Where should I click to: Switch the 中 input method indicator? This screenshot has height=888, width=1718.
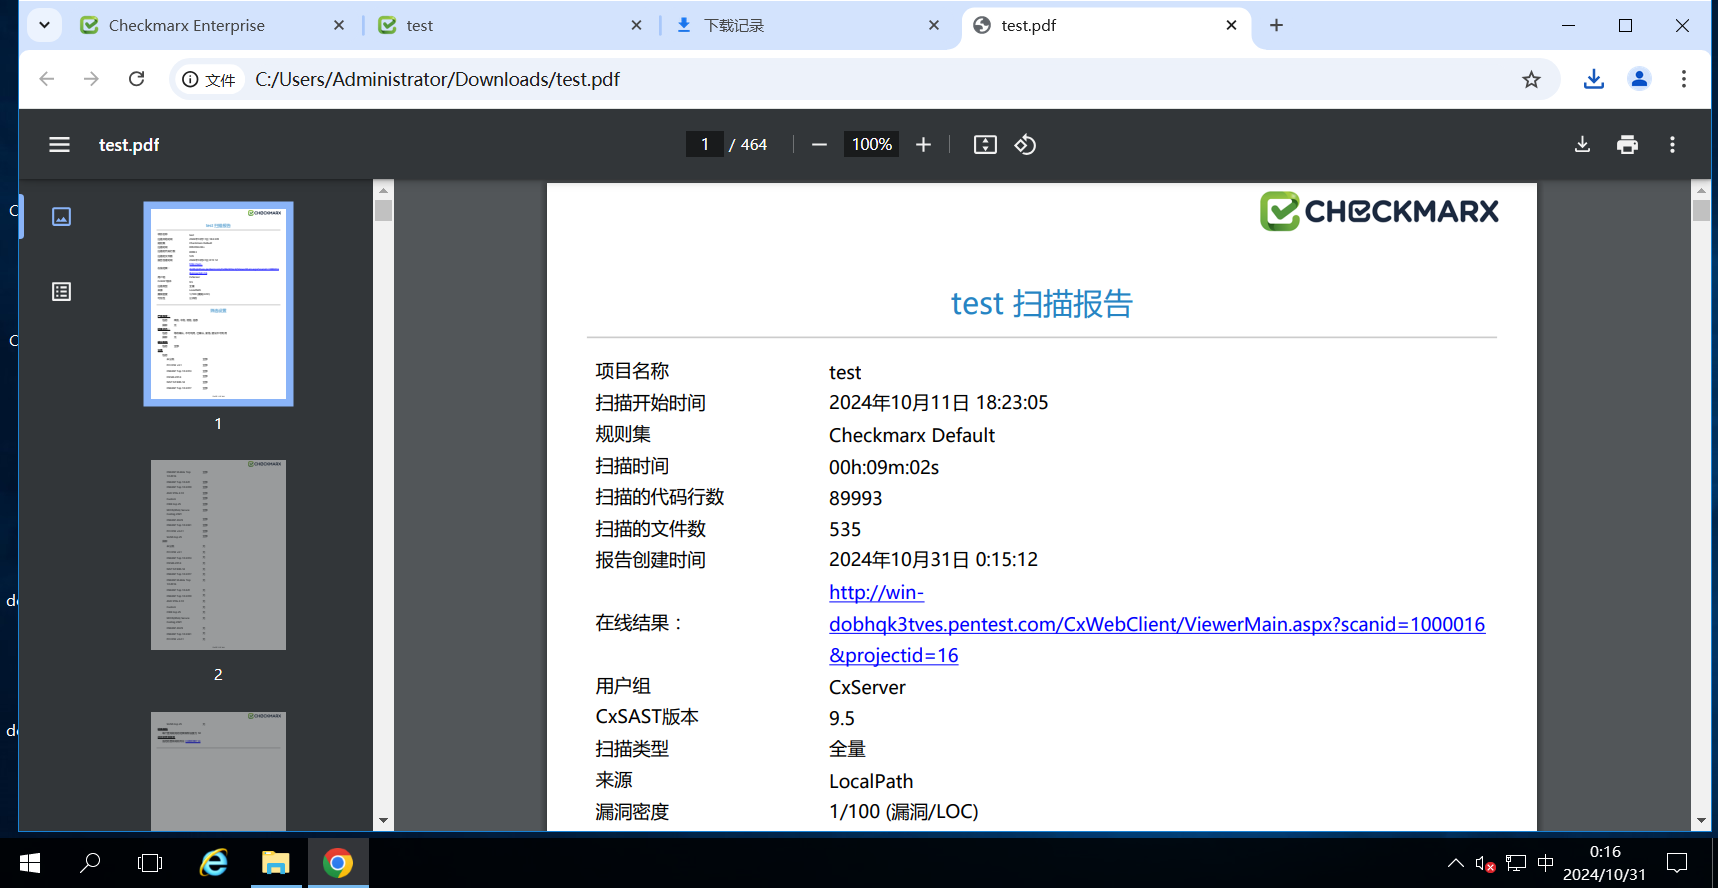tap(1545, 862)
